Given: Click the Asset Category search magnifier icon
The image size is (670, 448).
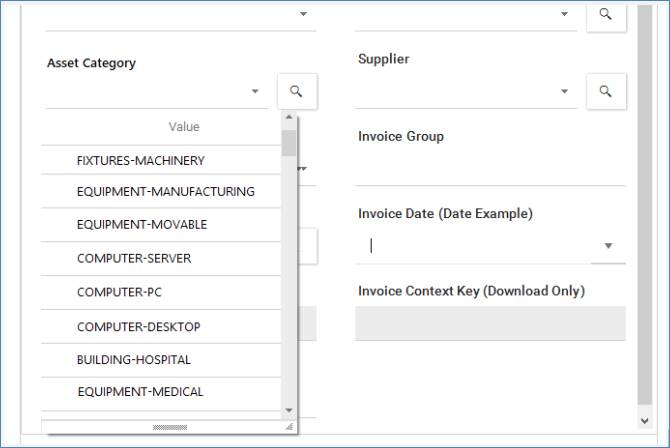Looking at the screenshot, I should pos(297,91).
